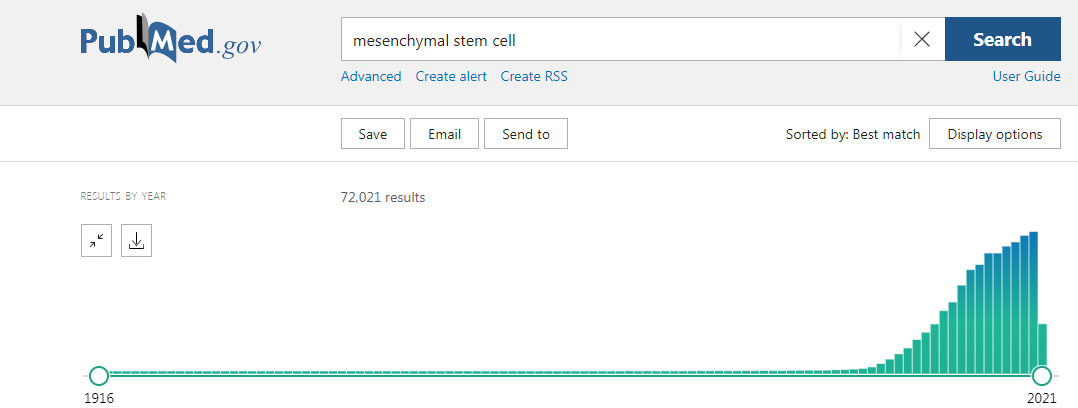Open the User Guide link
The width and height of the screenshot is (1078, 408).
click(1026, 76)
